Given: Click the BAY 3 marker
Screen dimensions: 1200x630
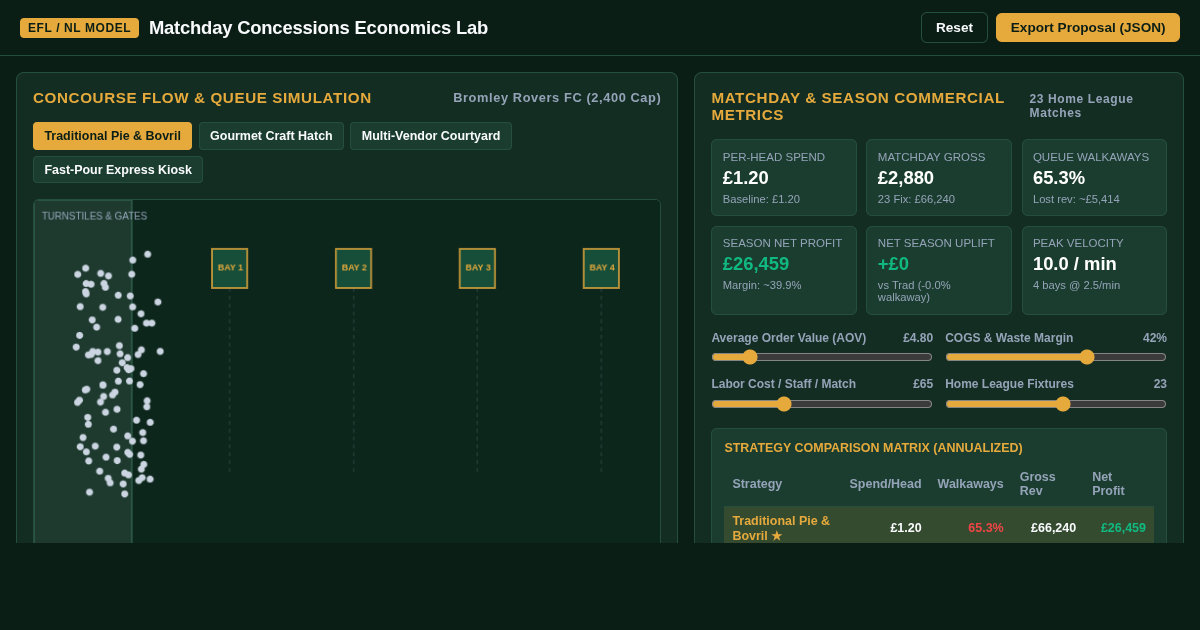Looking at the screenshot, I should [477, 268].
